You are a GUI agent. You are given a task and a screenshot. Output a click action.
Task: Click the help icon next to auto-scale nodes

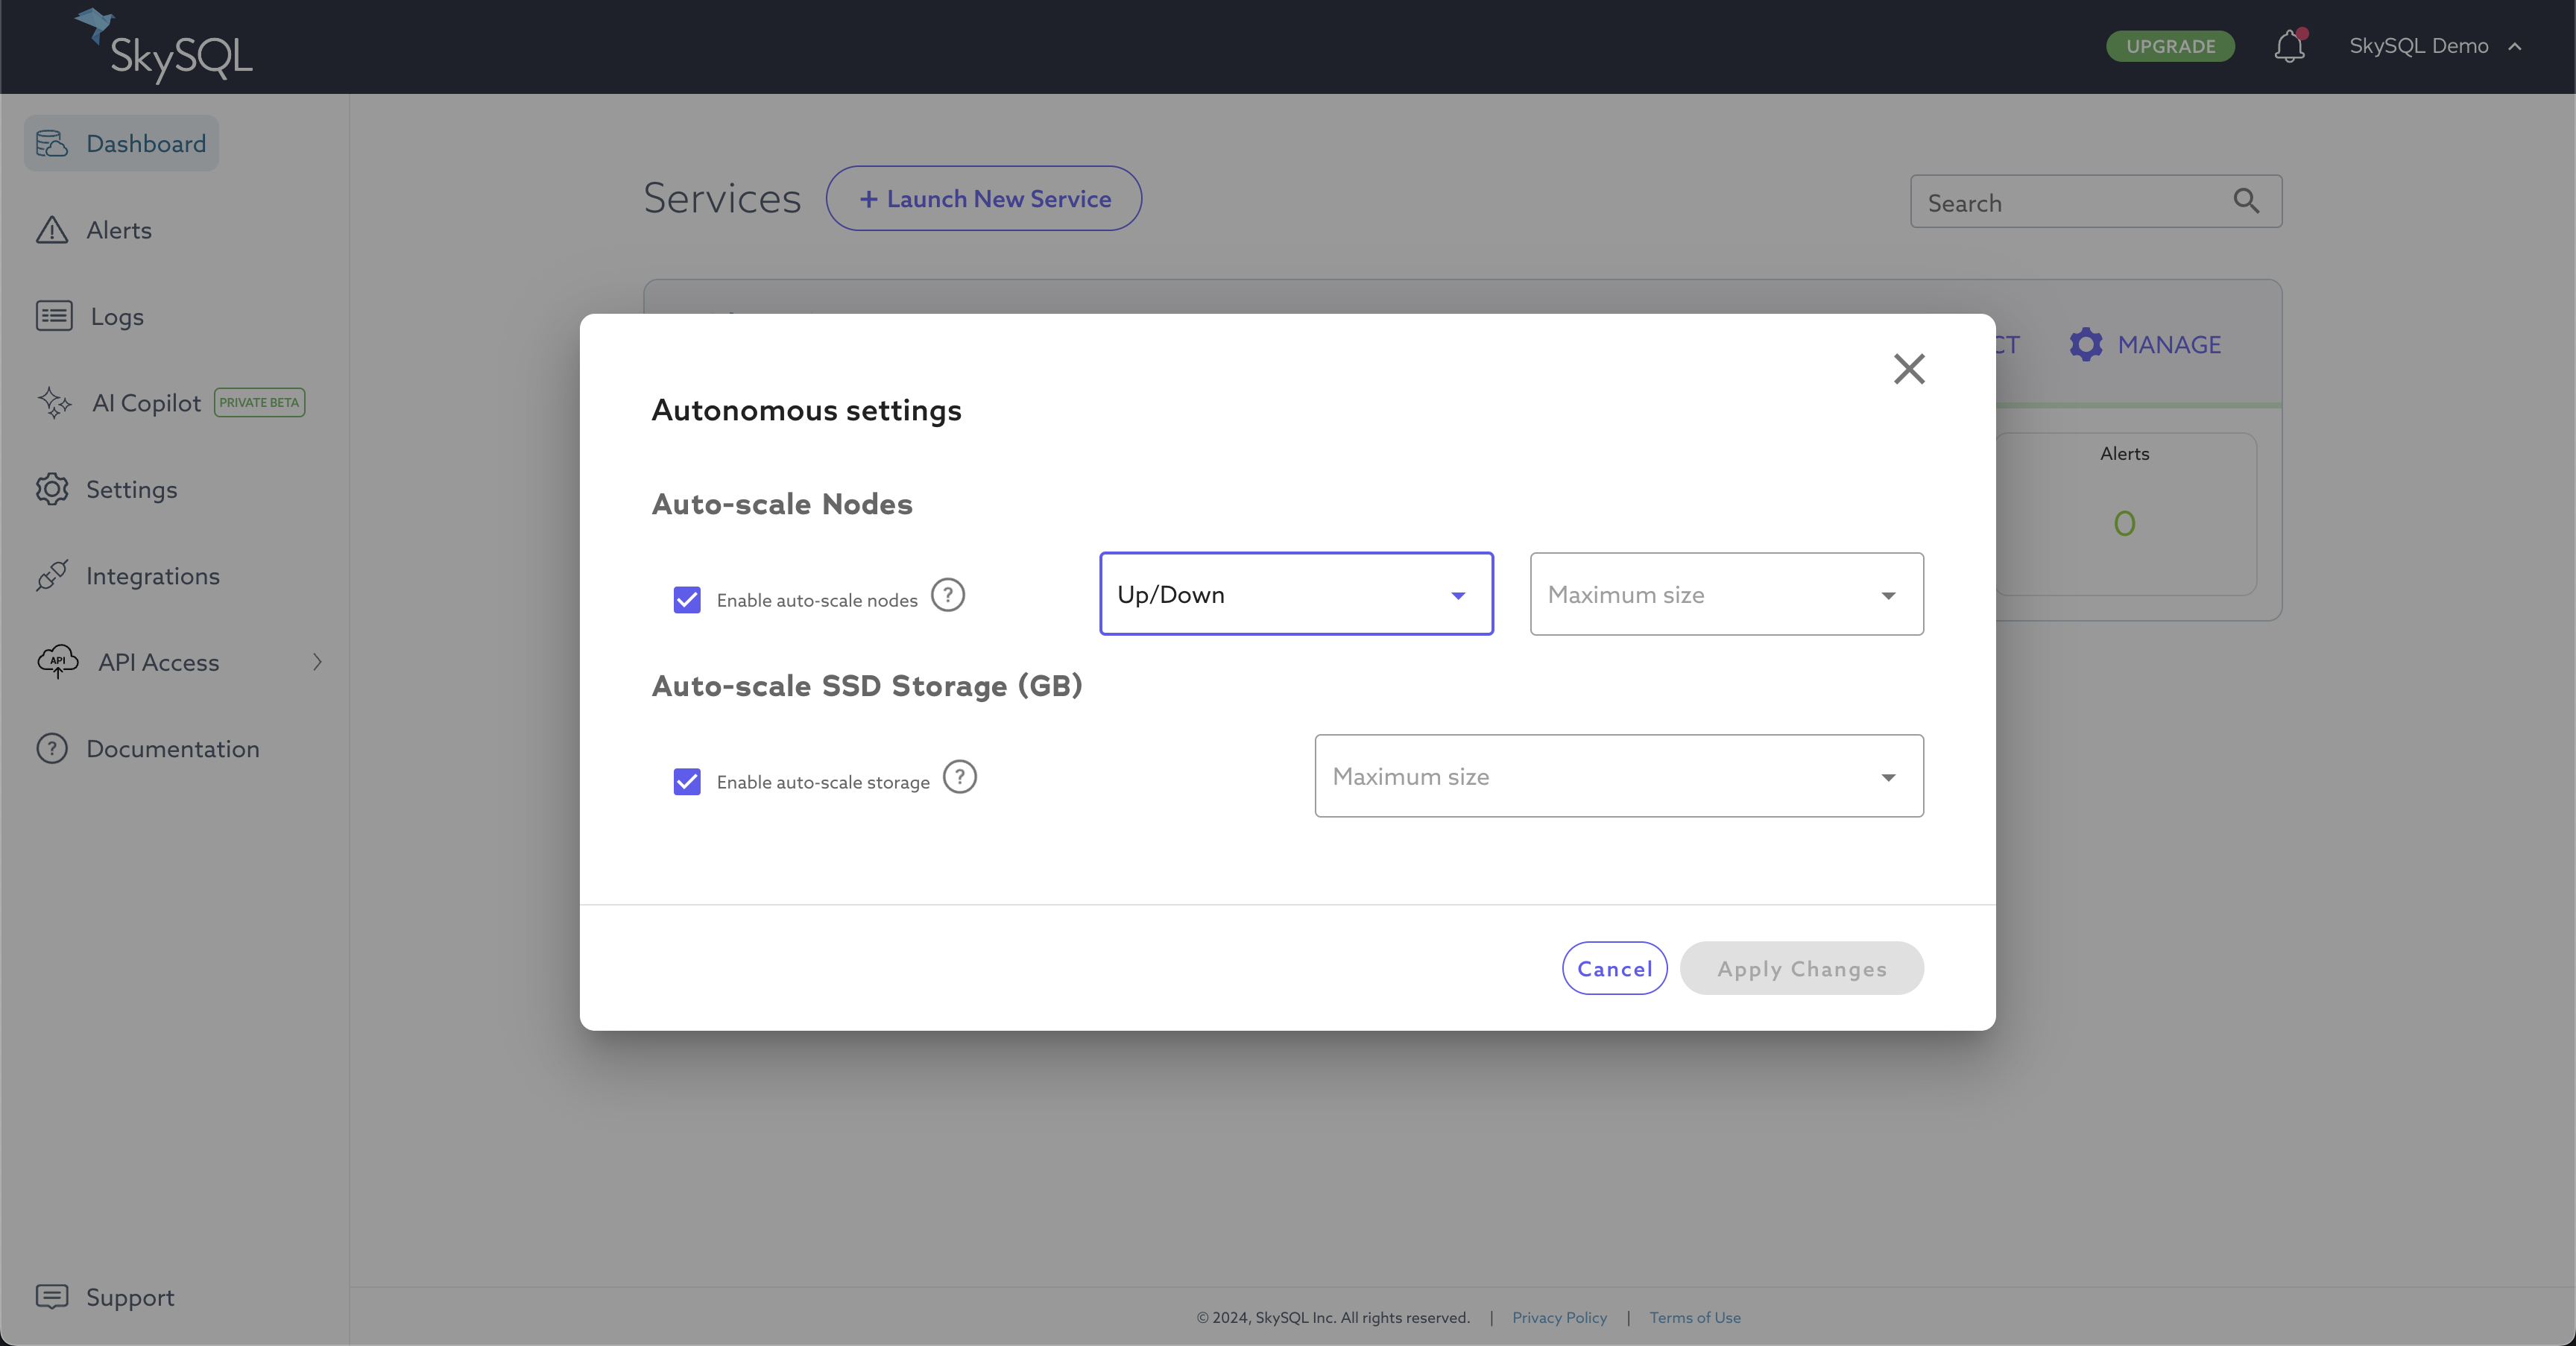click(947, 594)
